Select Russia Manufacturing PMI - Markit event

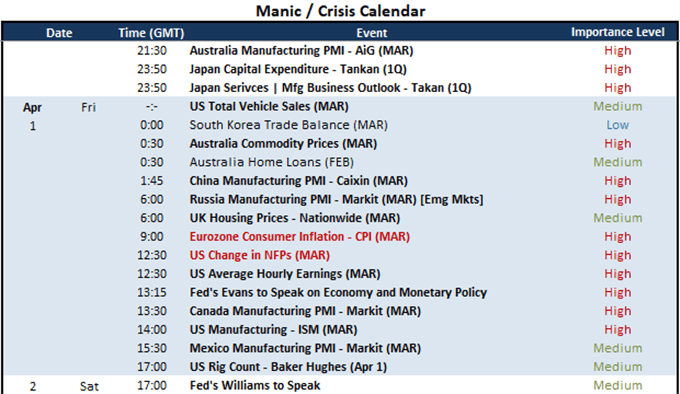pos(336,199)
